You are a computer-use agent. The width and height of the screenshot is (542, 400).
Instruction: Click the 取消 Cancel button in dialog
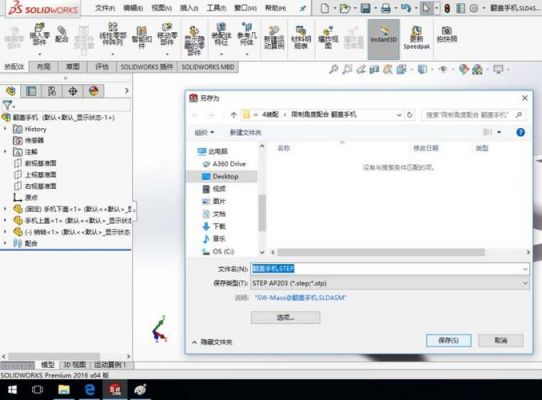click(x=501, y=340)
